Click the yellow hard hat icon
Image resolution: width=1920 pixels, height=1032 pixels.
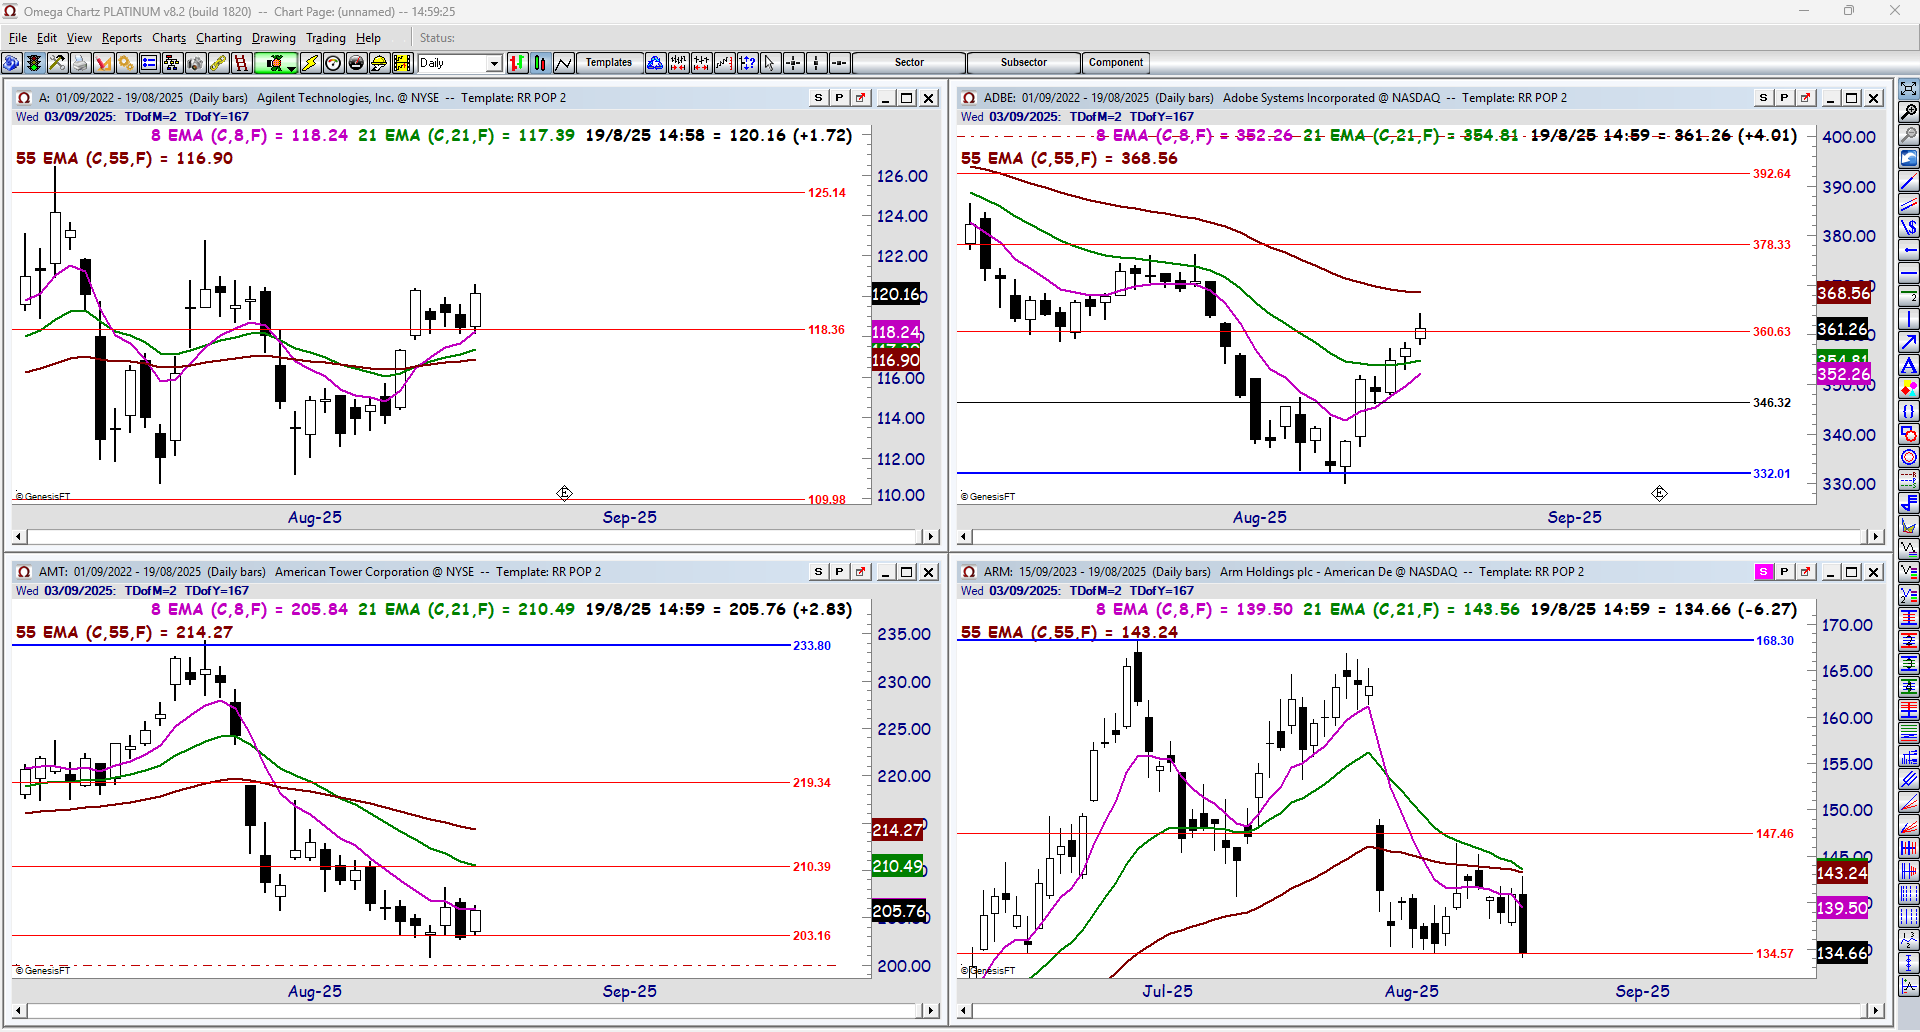379,63
